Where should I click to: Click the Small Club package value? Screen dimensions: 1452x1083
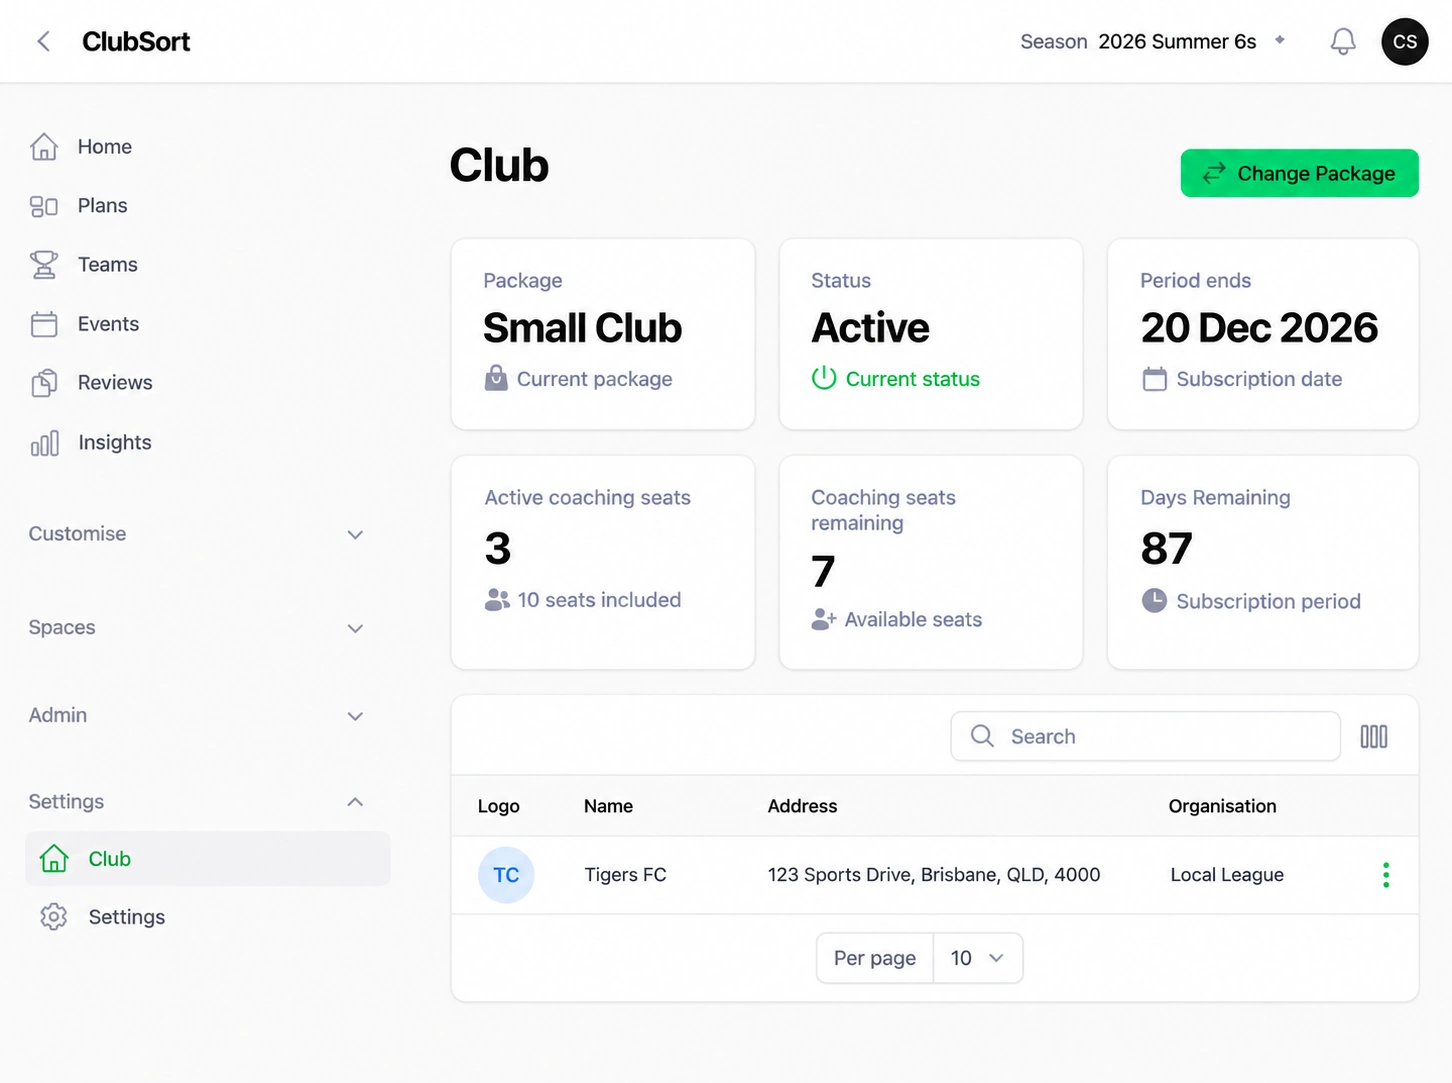coord(582,328)
